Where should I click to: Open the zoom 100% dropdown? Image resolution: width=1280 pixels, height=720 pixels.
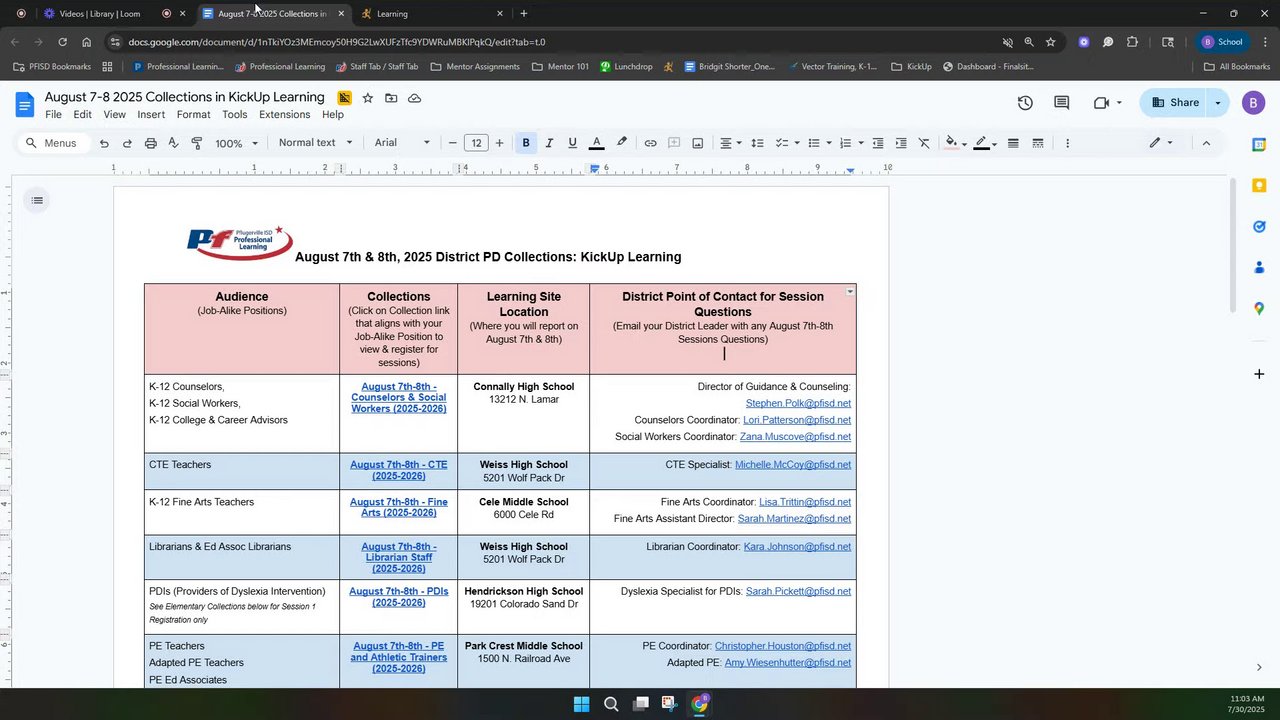click(x=236, y=143)
